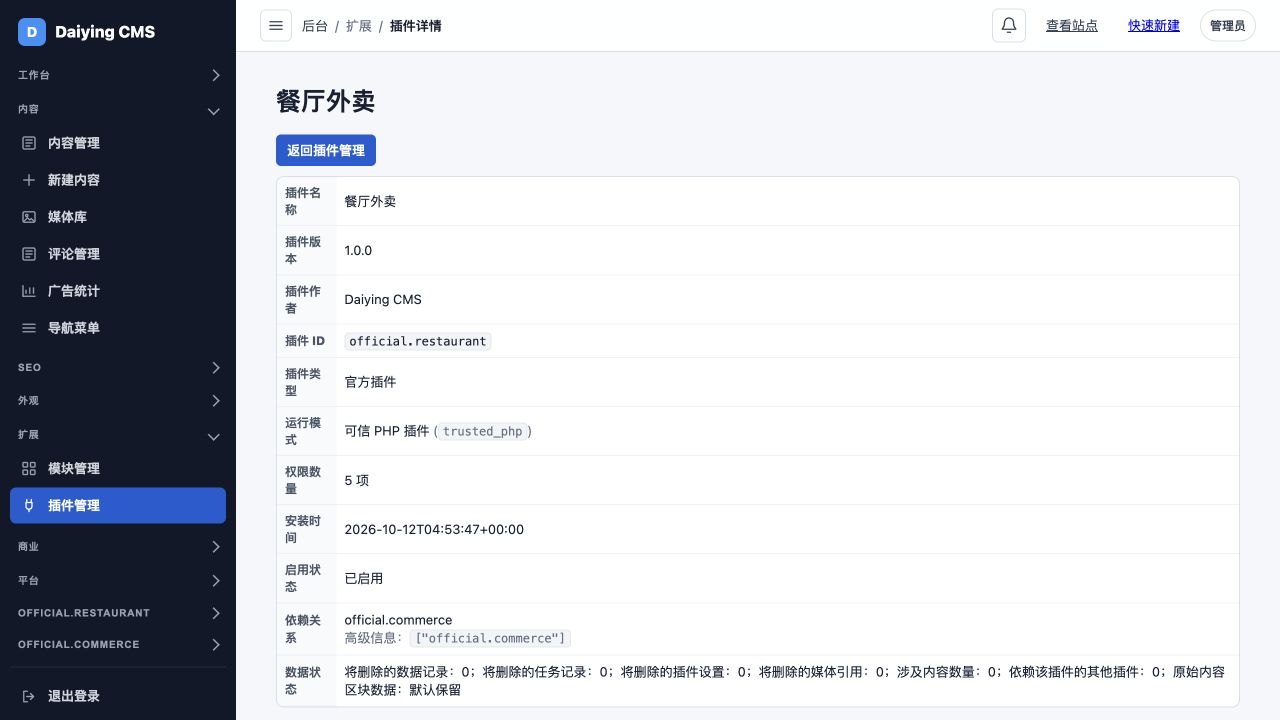Click the 评论管理 sidebar icon
1280x720 pixels.
pyautogui.click(x=29, y=254)
